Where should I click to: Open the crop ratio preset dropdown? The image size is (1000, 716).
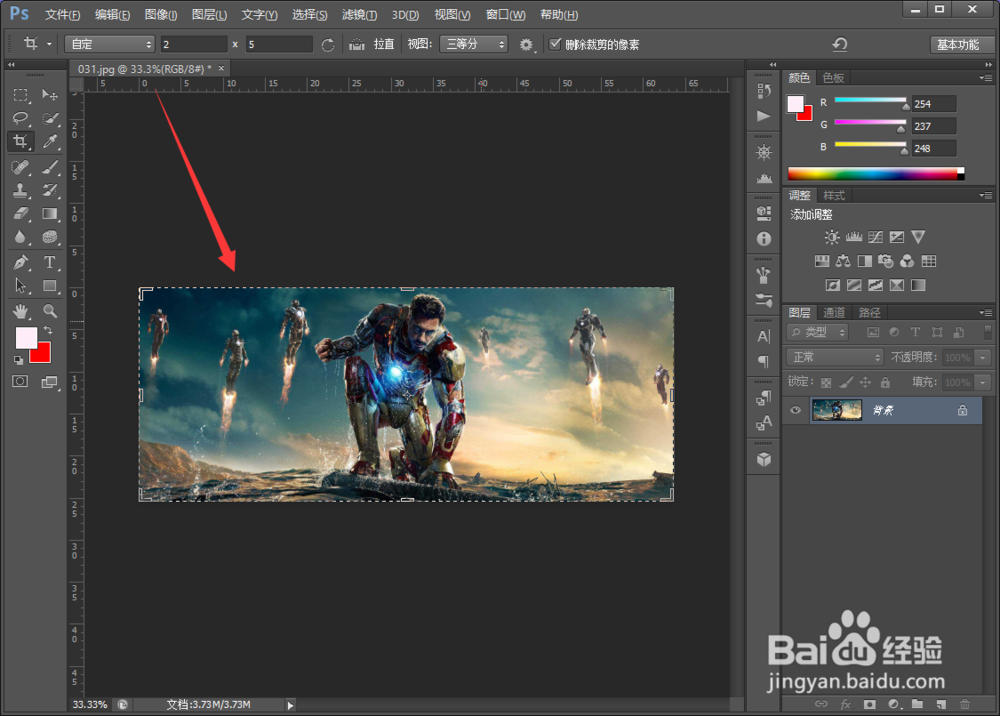tap(110, 44)
